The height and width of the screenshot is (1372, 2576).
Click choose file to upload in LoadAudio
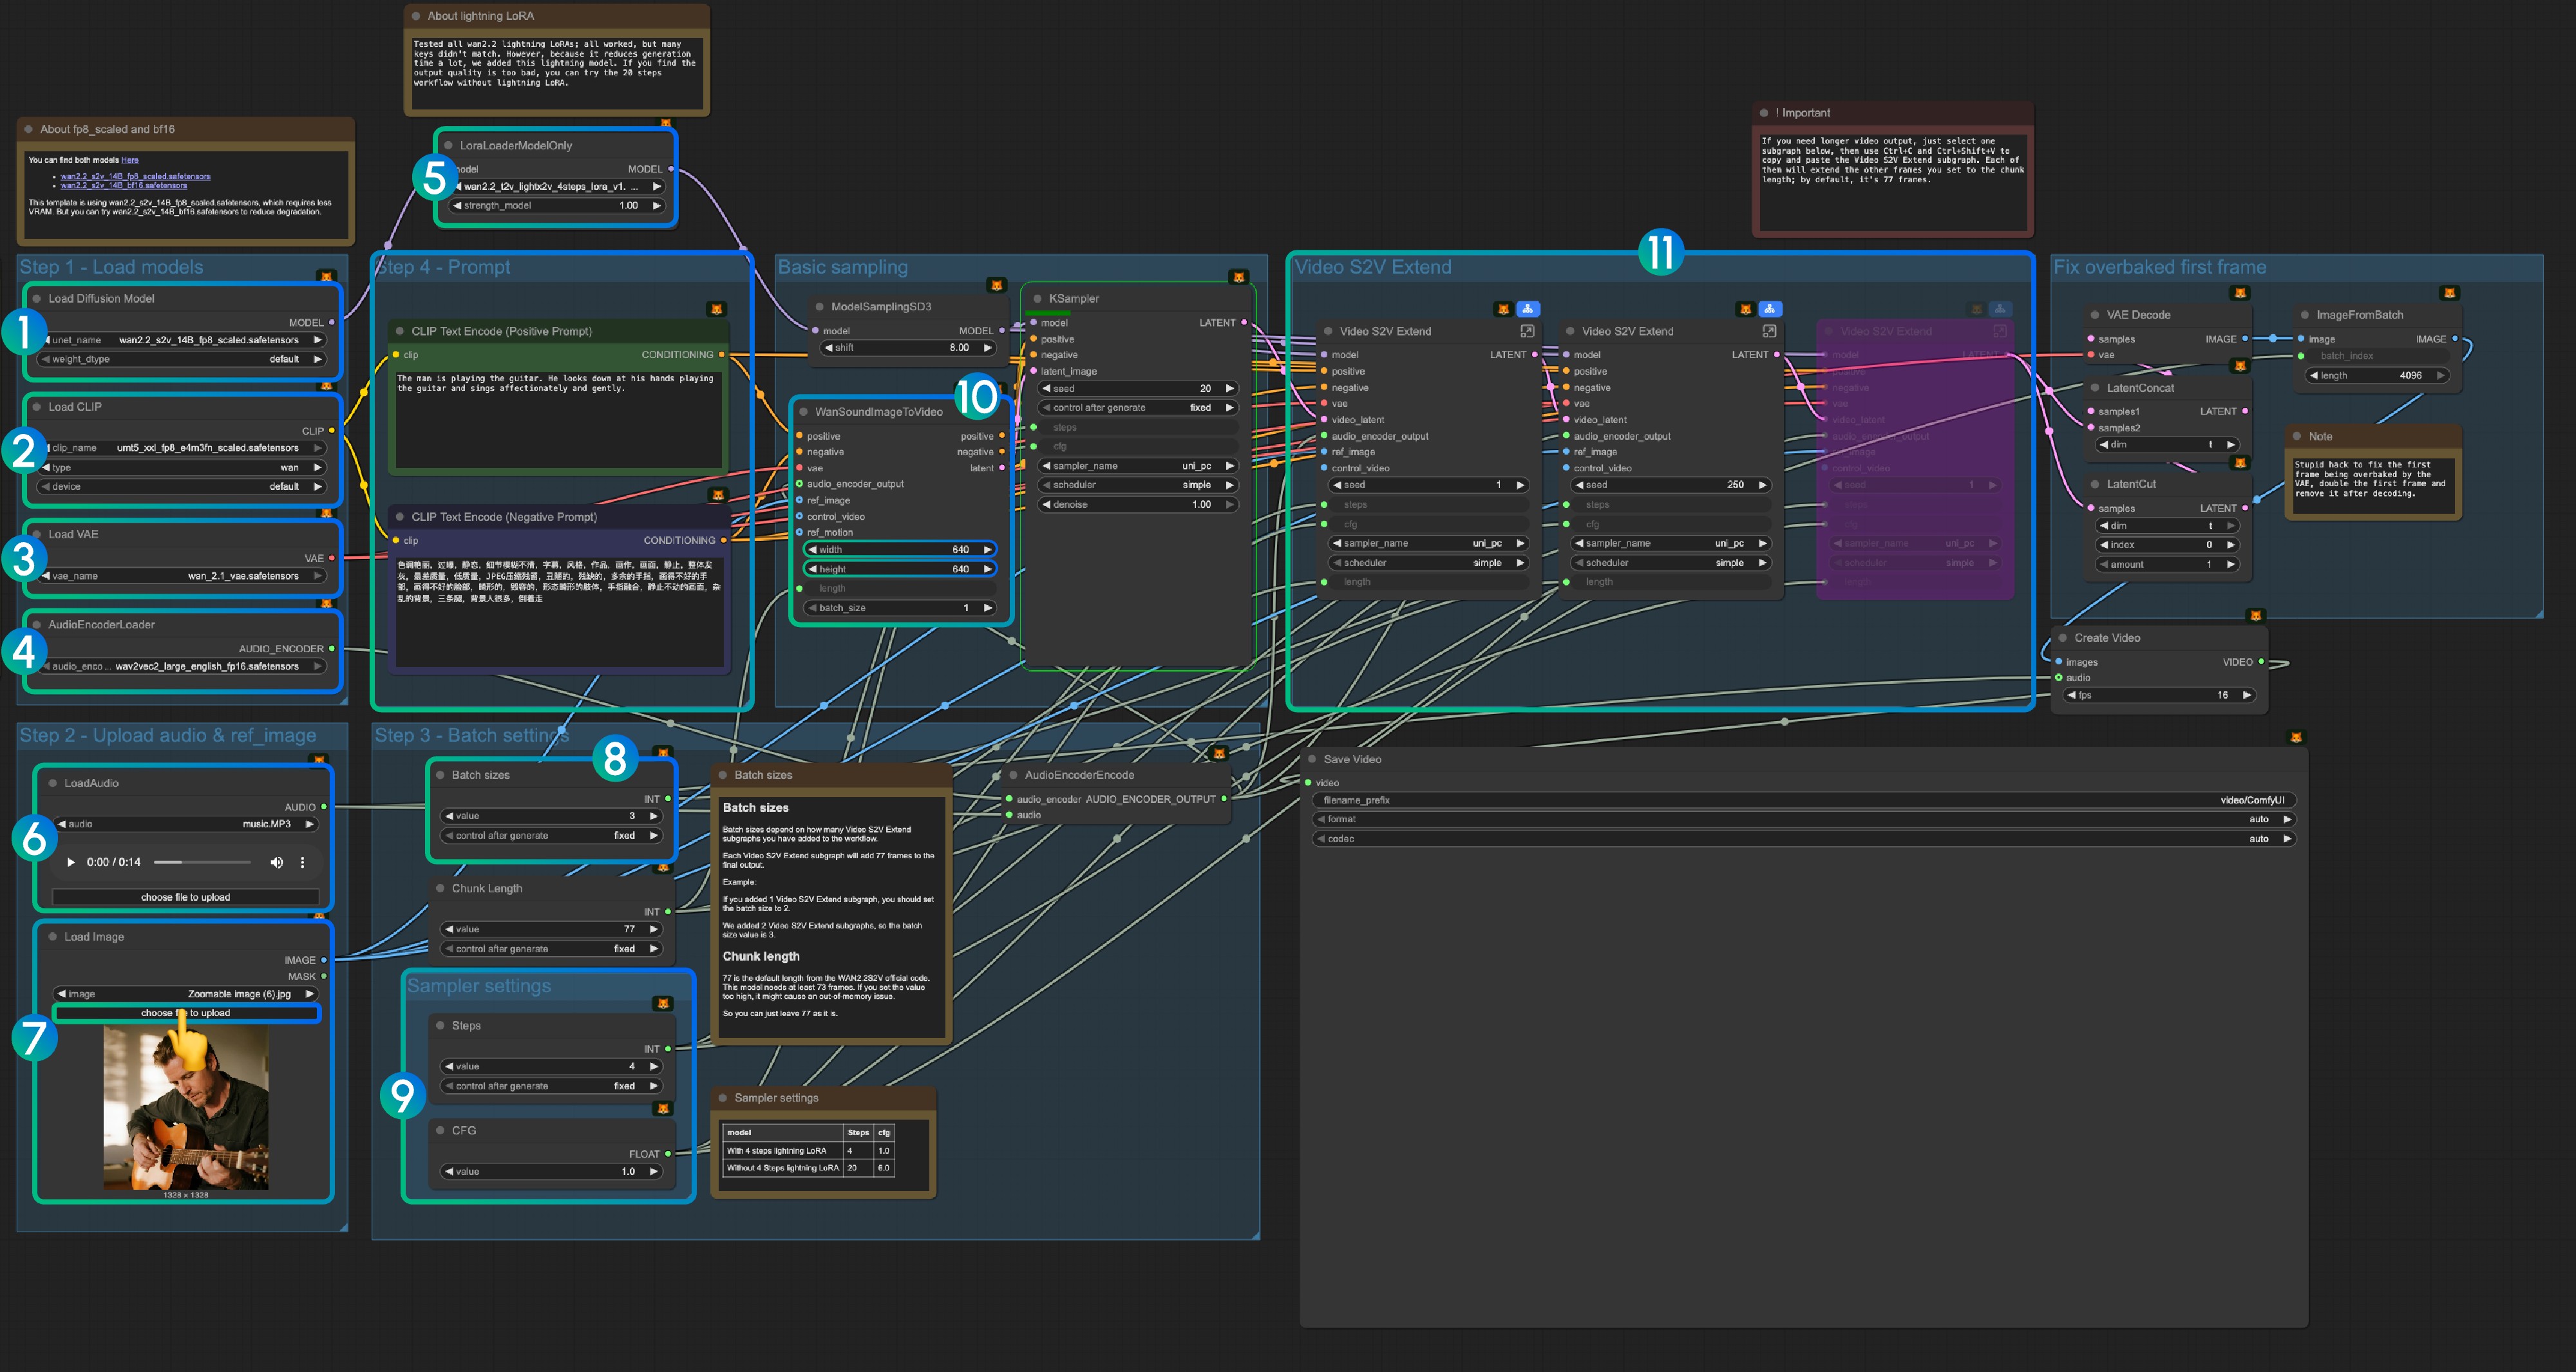186,897
